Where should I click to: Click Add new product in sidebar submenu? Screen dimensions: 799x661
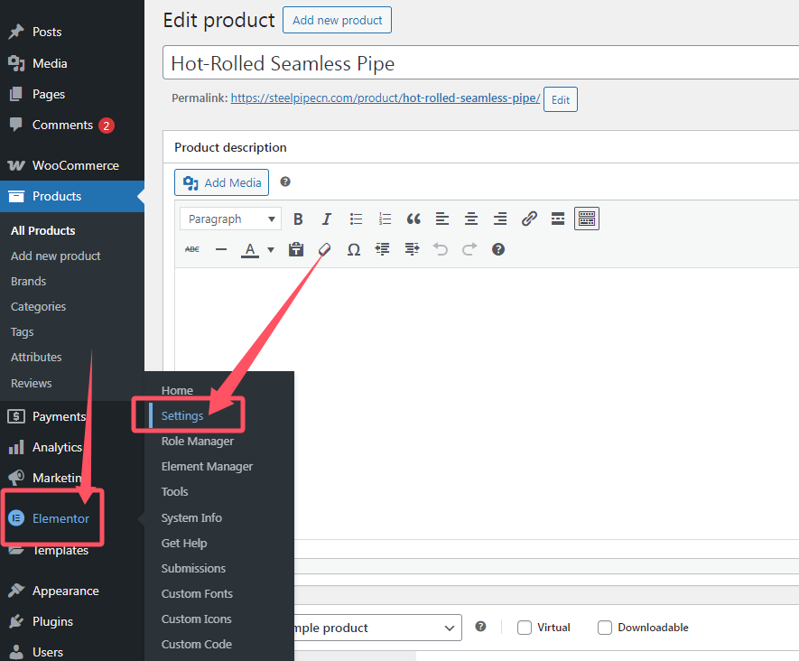(x=56, y=256)
